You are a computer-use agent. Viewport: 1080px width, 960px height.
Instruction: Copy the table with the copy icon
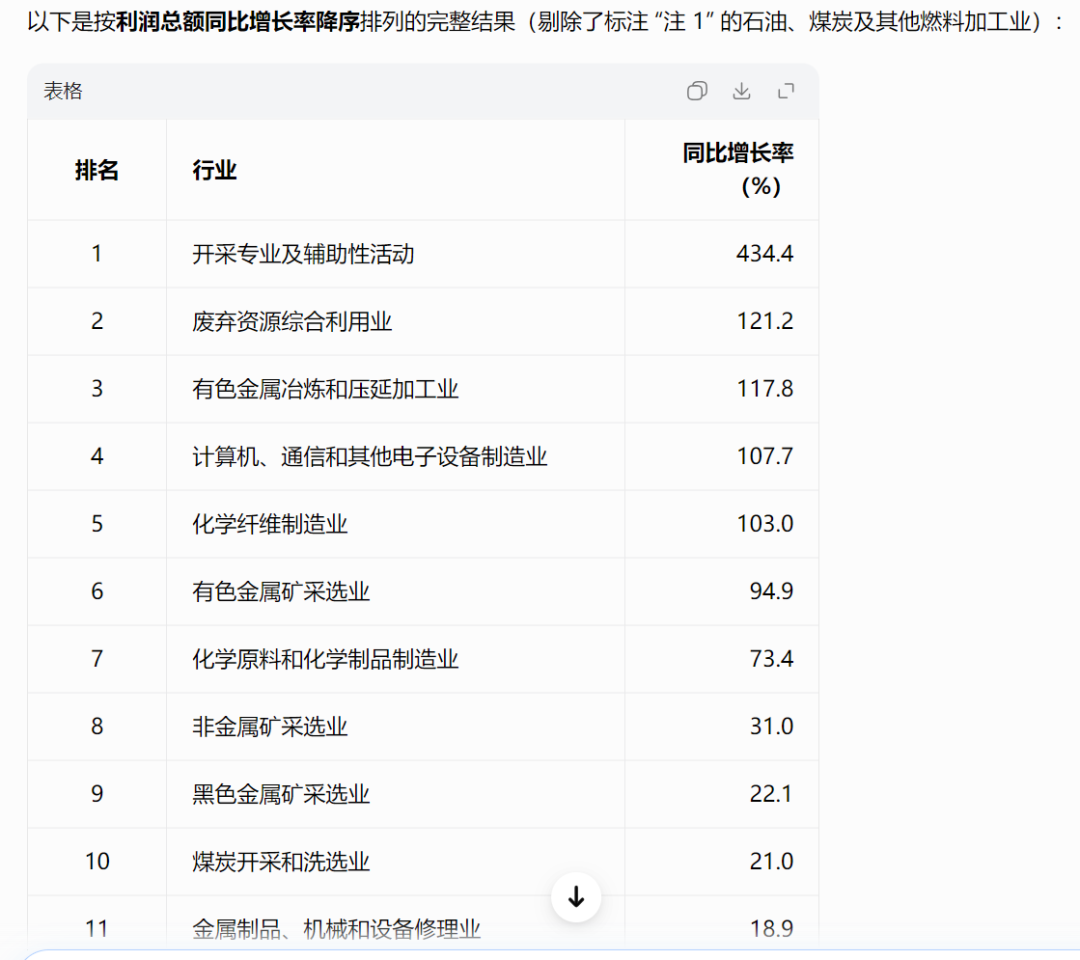pos(696,91)
